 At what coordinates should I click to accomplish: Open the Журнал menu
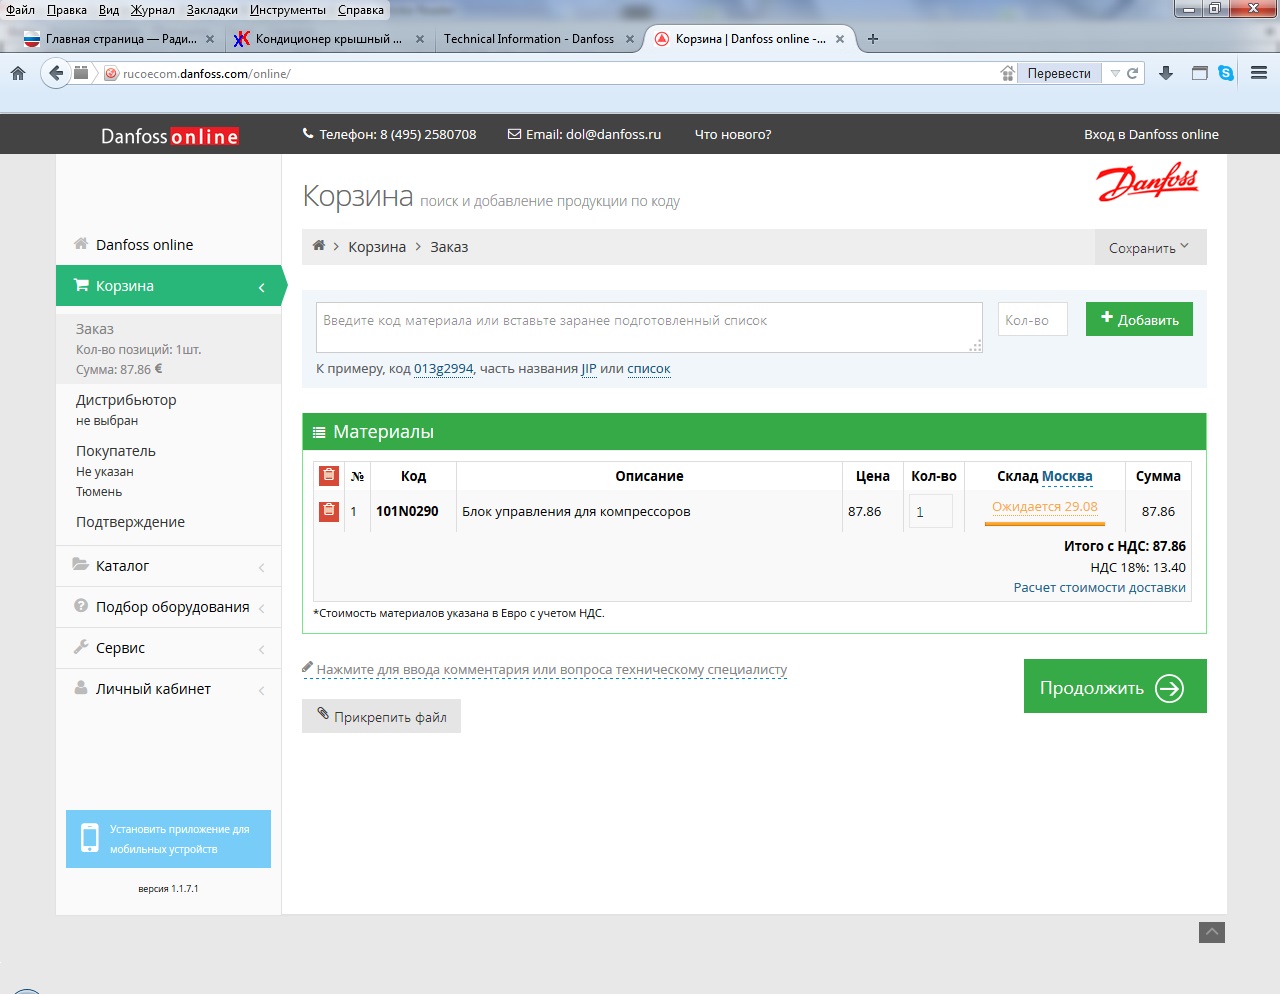153,10
